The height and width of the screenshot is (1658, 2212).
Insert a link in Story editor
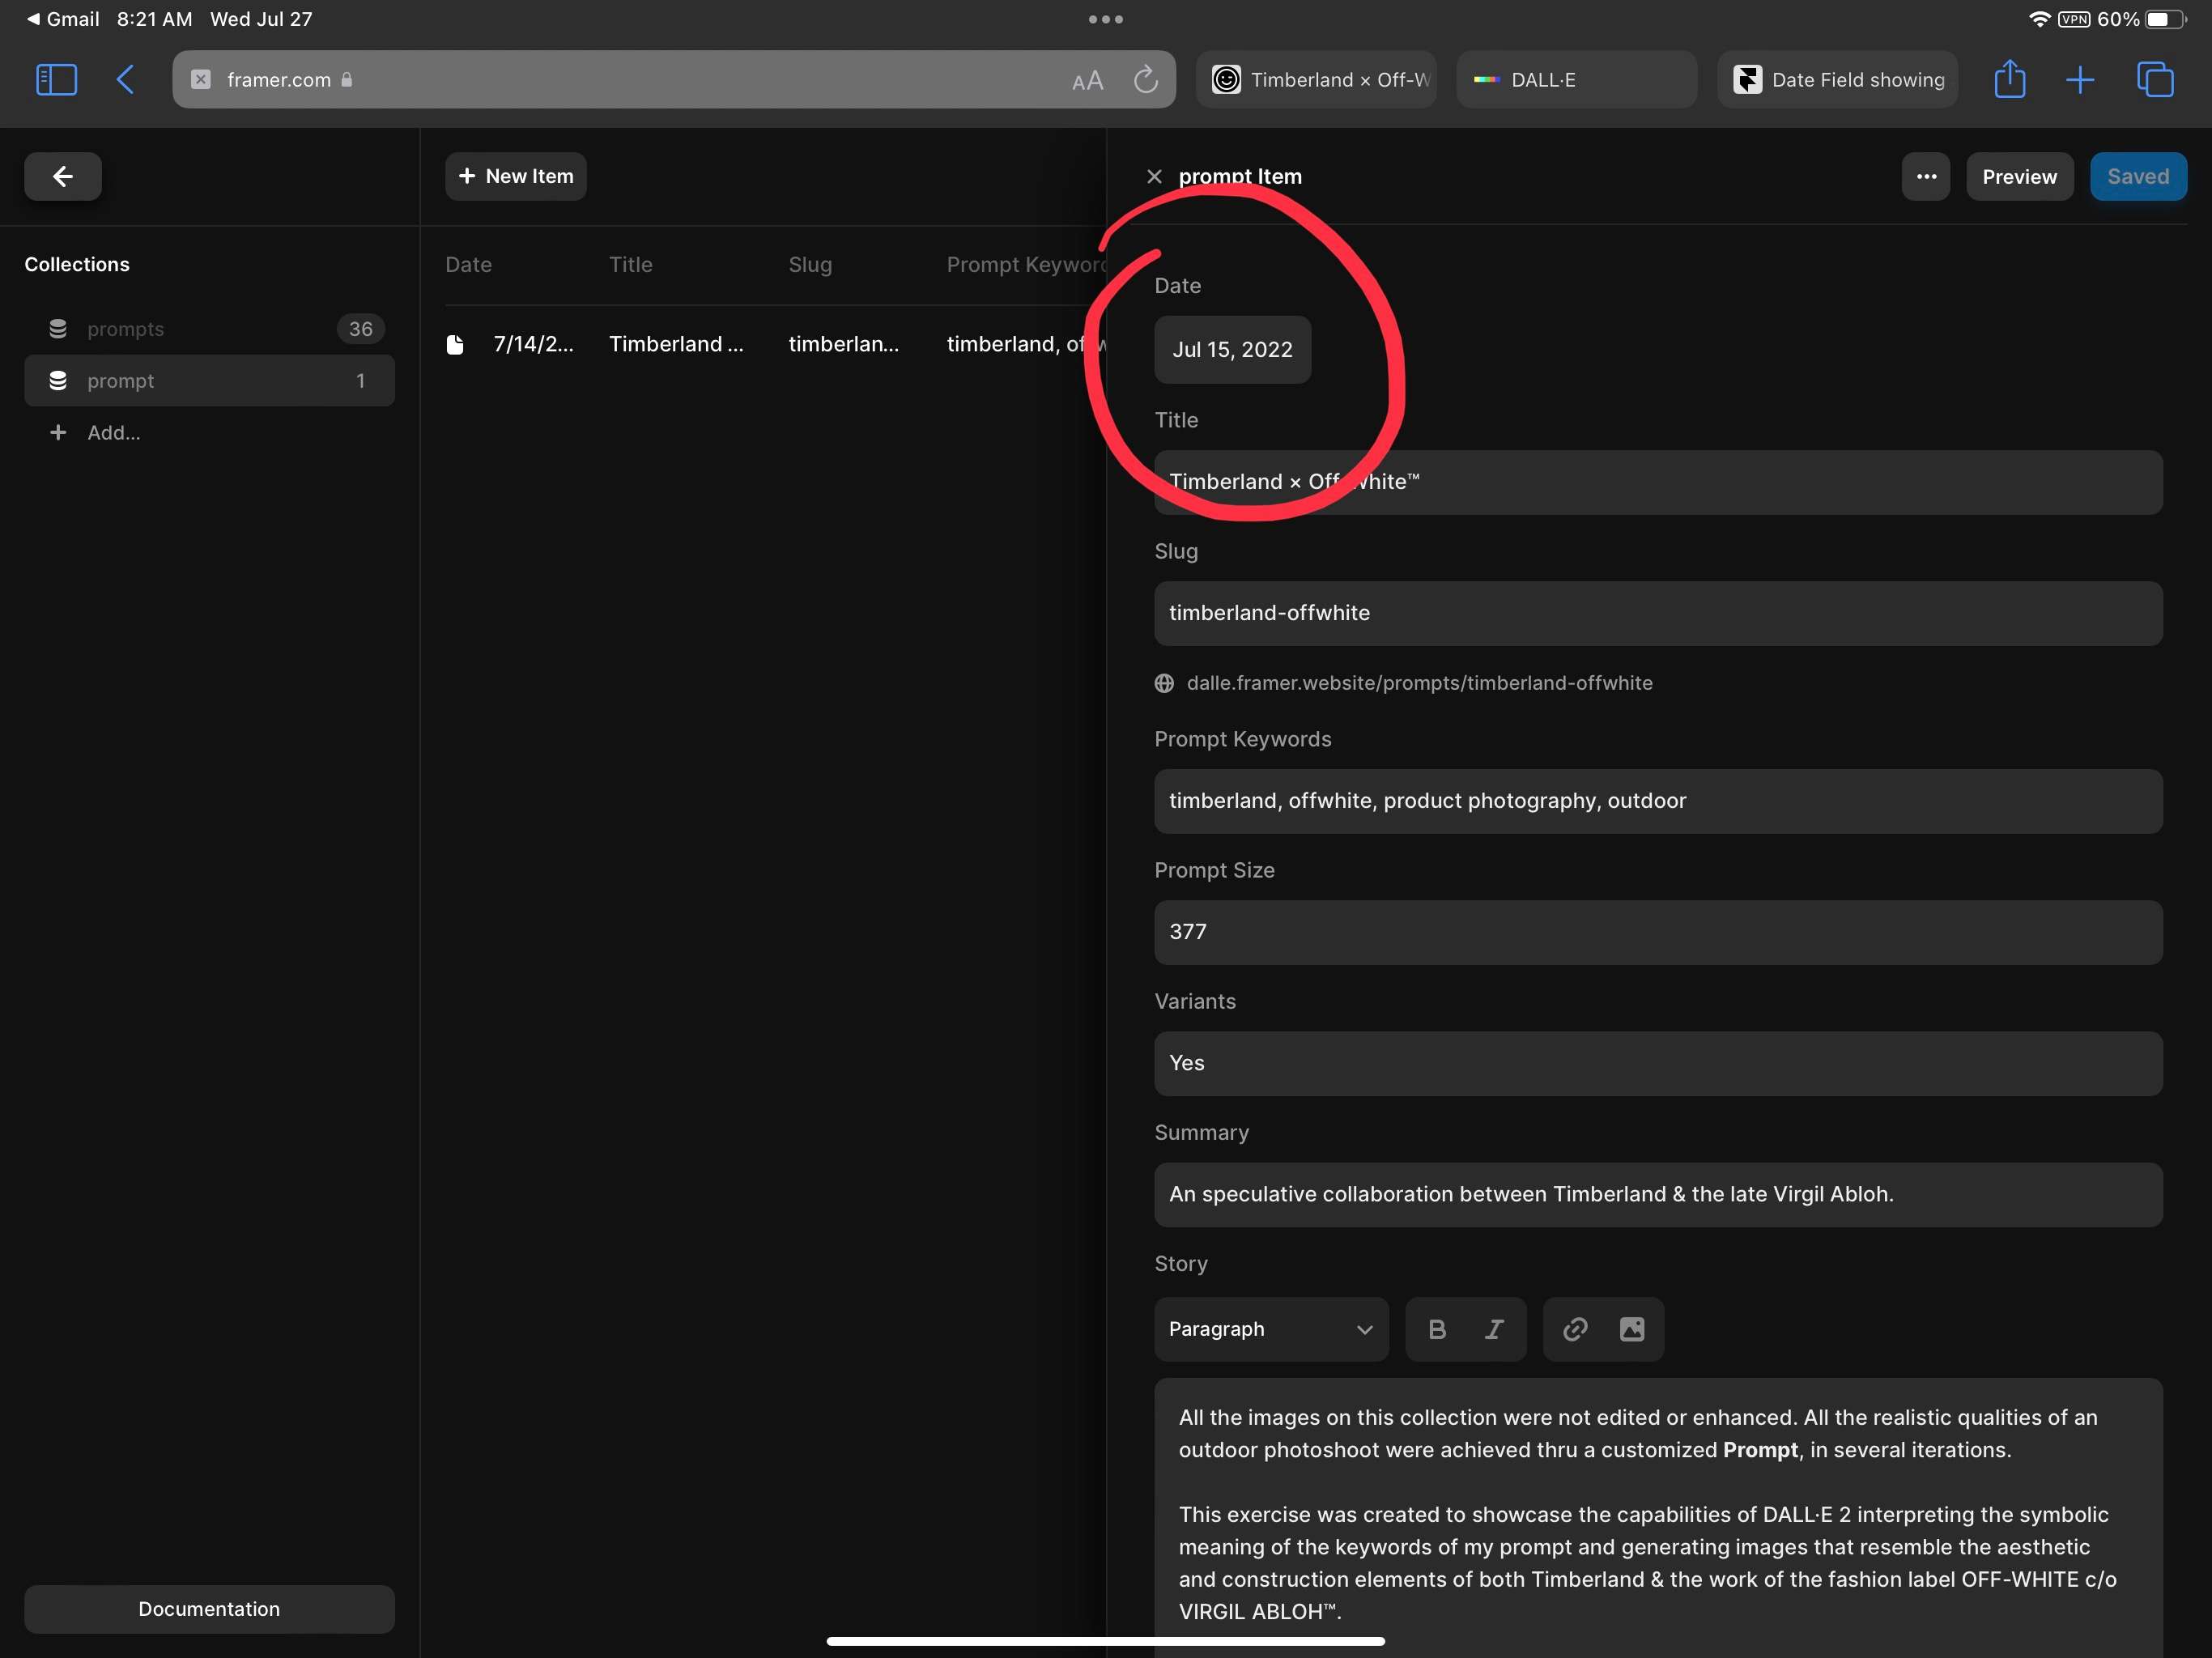pos(1575,1329)
